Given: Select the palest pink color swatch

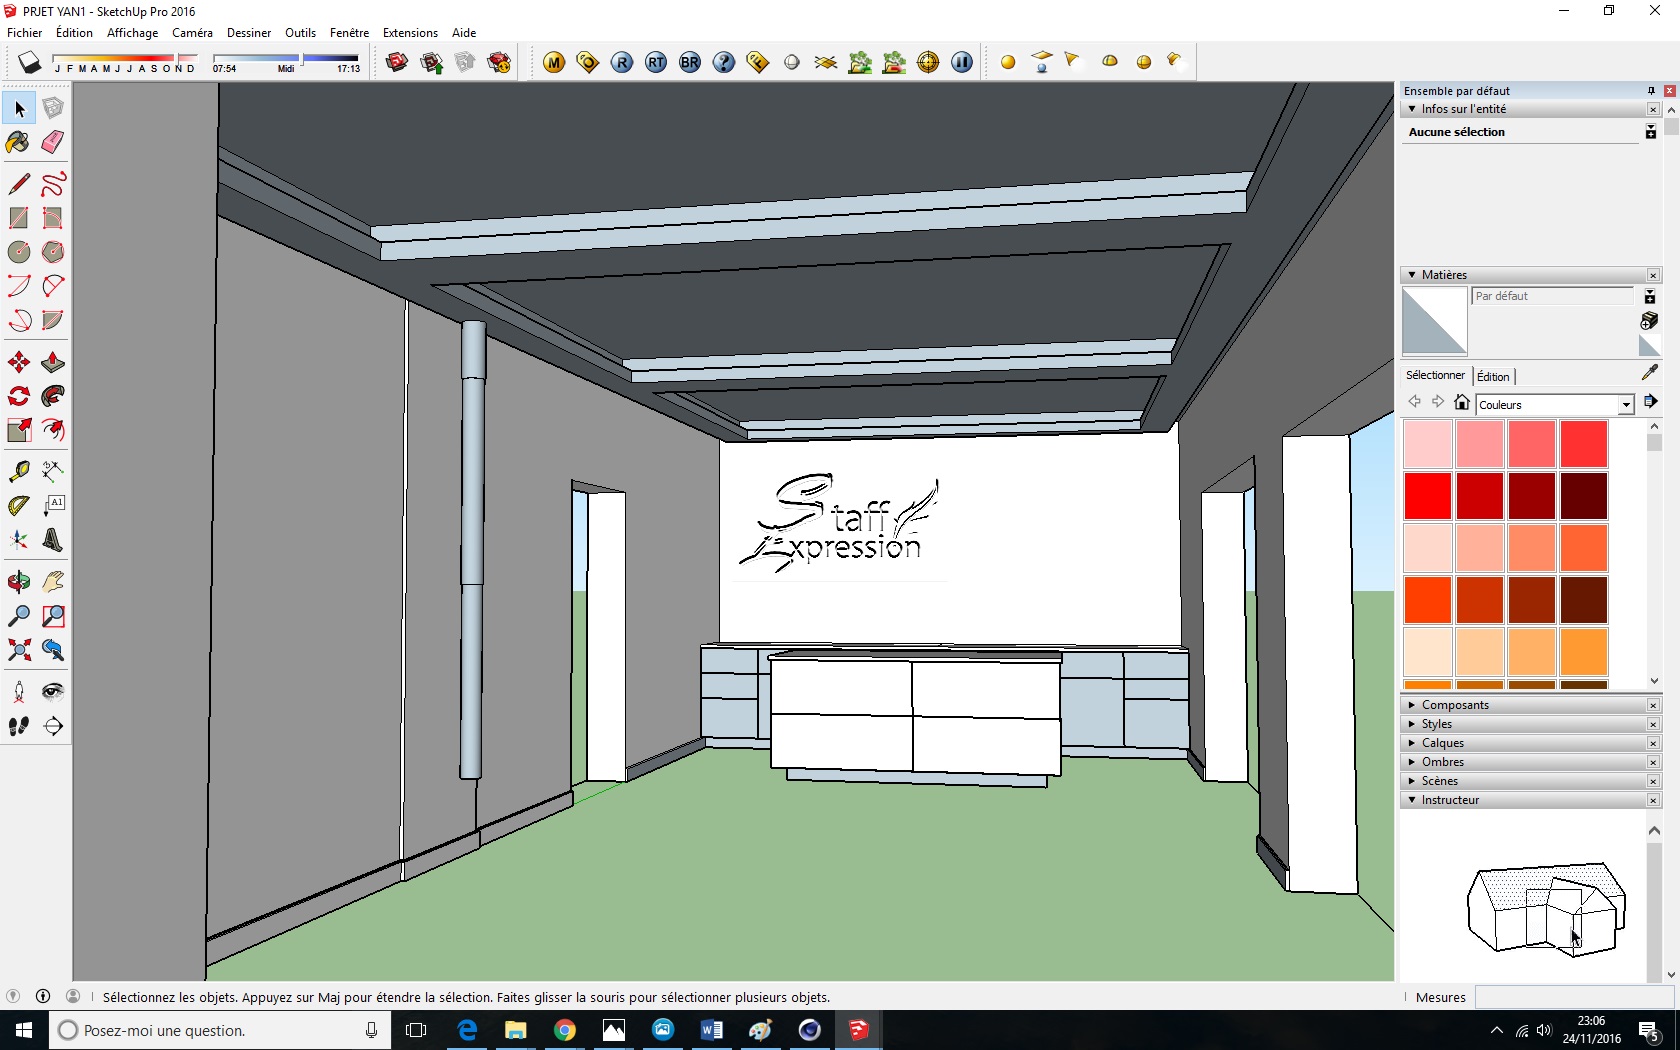Looking at the screenshot, I should pos(1427,444).
